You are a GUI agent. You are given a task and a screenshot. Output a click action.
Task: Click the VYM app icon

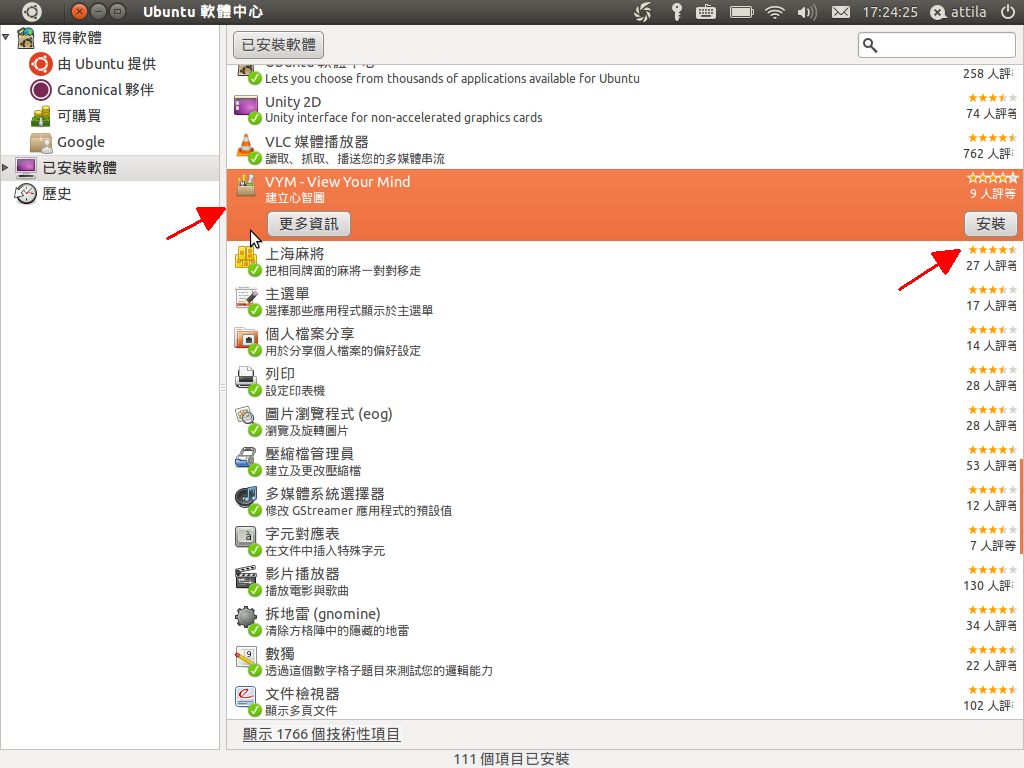[x=246, y=185]
